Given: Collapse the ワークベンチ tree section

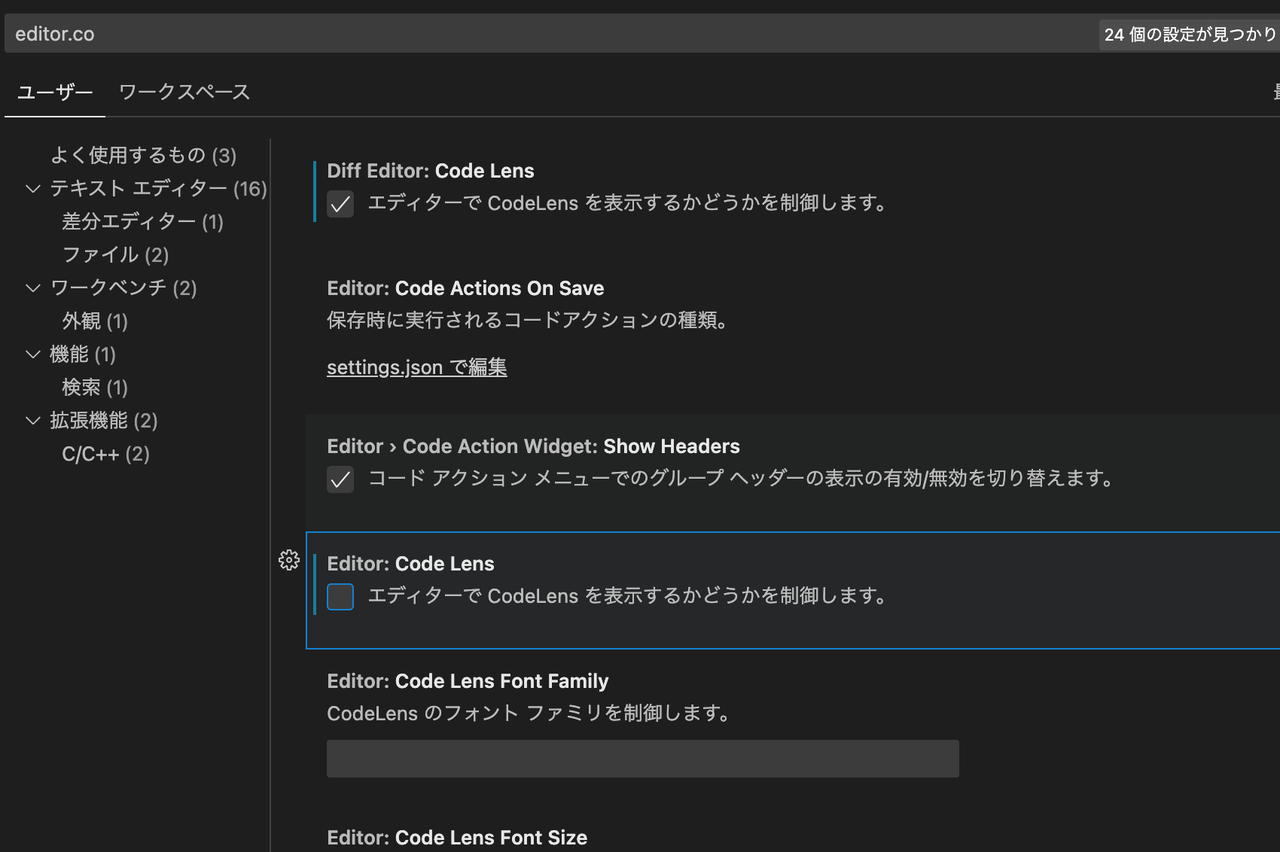Looking at the screenshot, I should (33, 287).
